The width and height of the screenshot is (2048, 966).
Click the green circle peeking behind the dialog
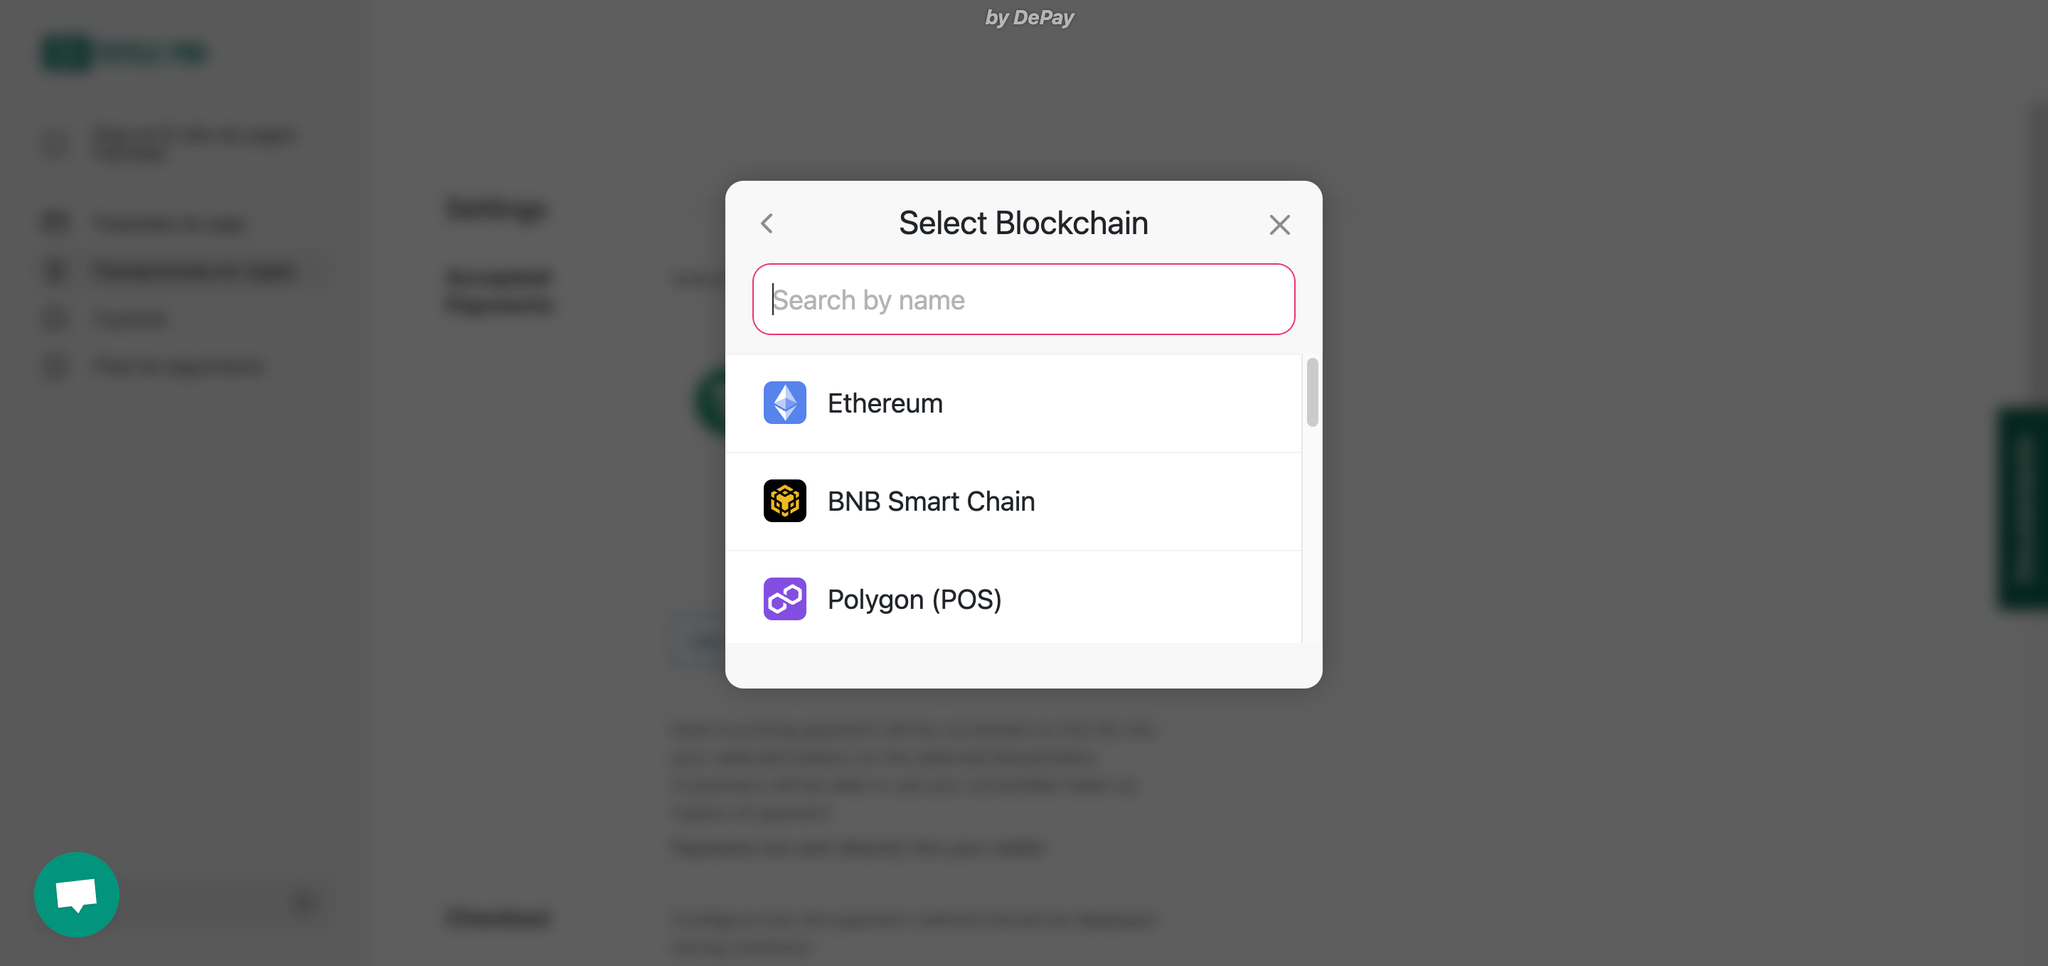710,400
